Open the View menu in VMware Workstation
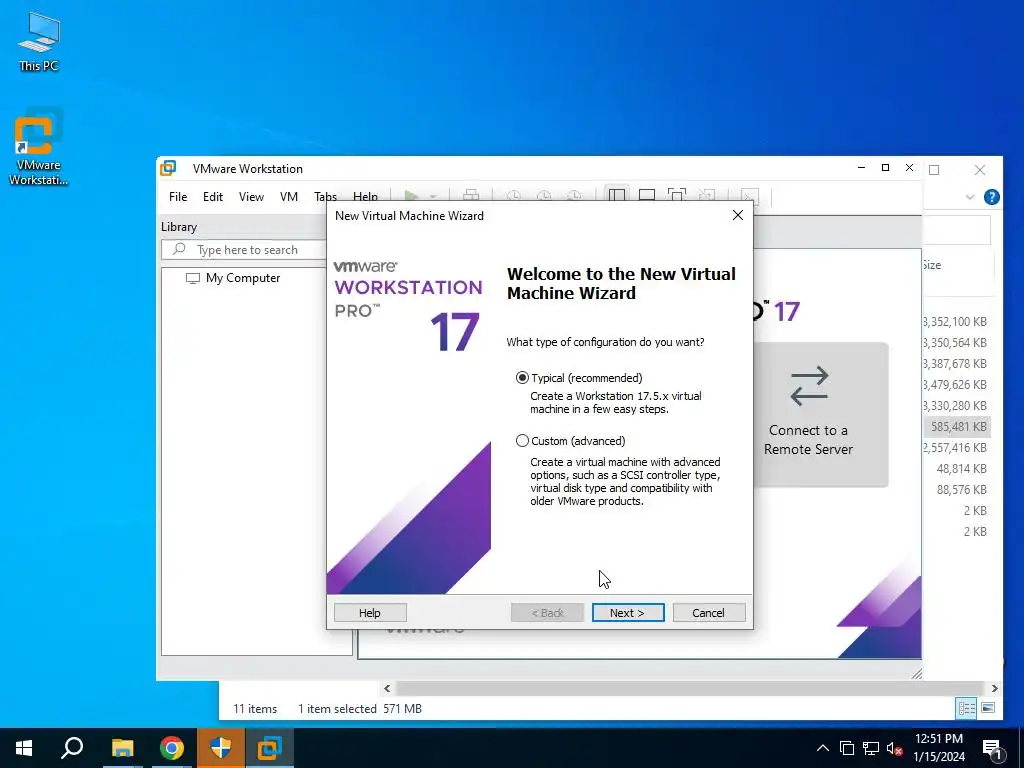 coord(251,197)
